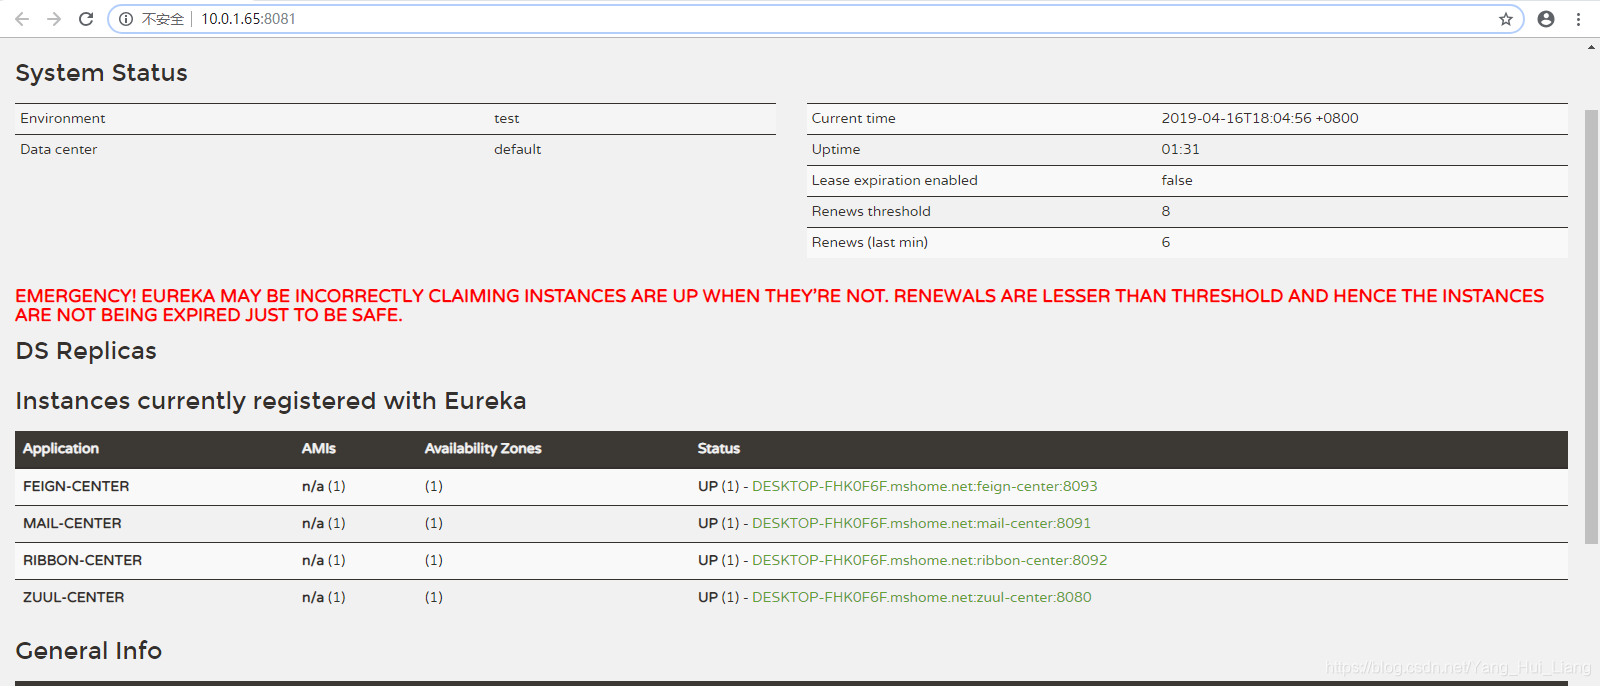Click the Renews threshold label

871,211
